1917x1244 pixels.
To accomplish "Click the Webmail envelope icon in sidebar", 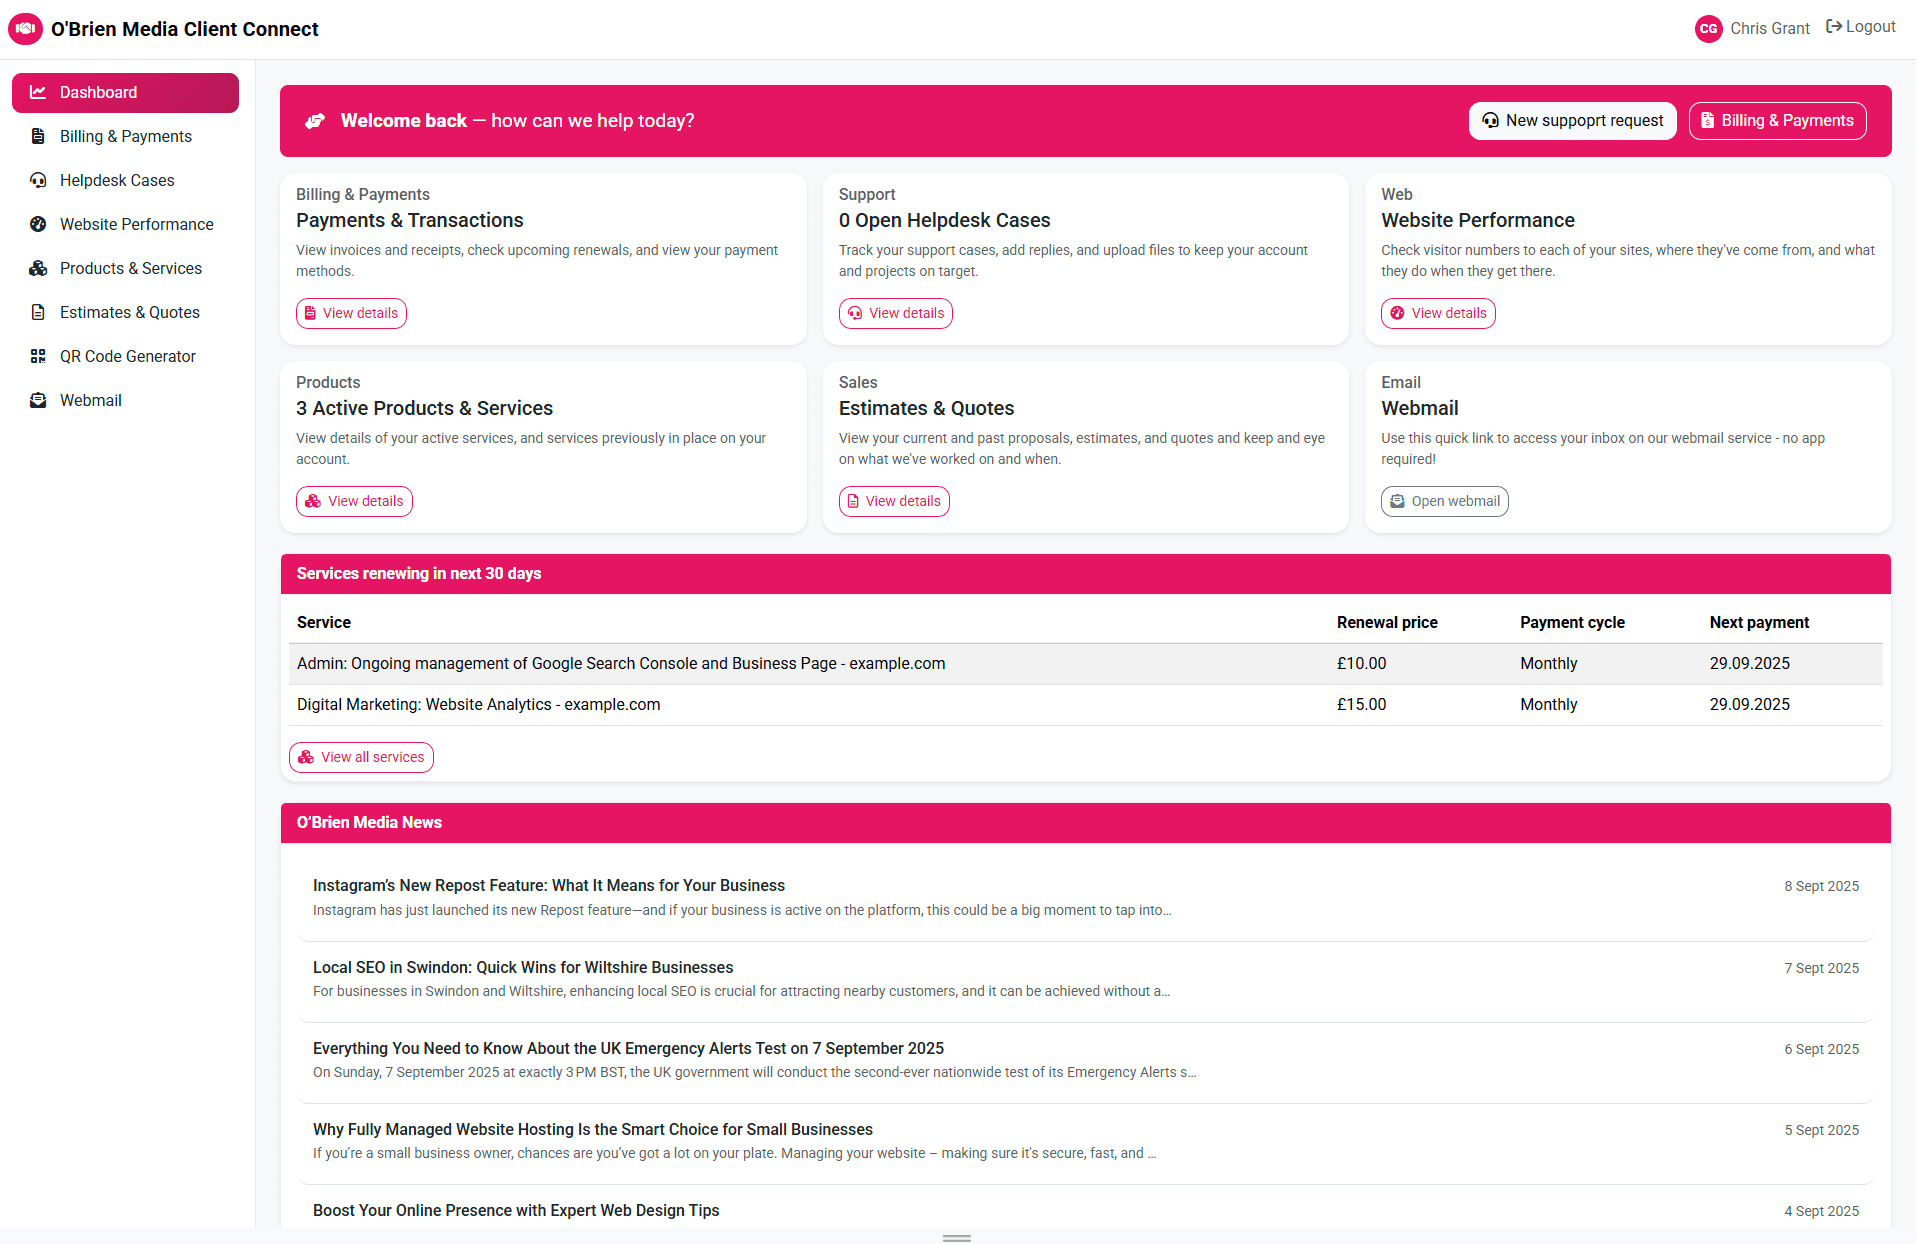I will coord(38,400).
